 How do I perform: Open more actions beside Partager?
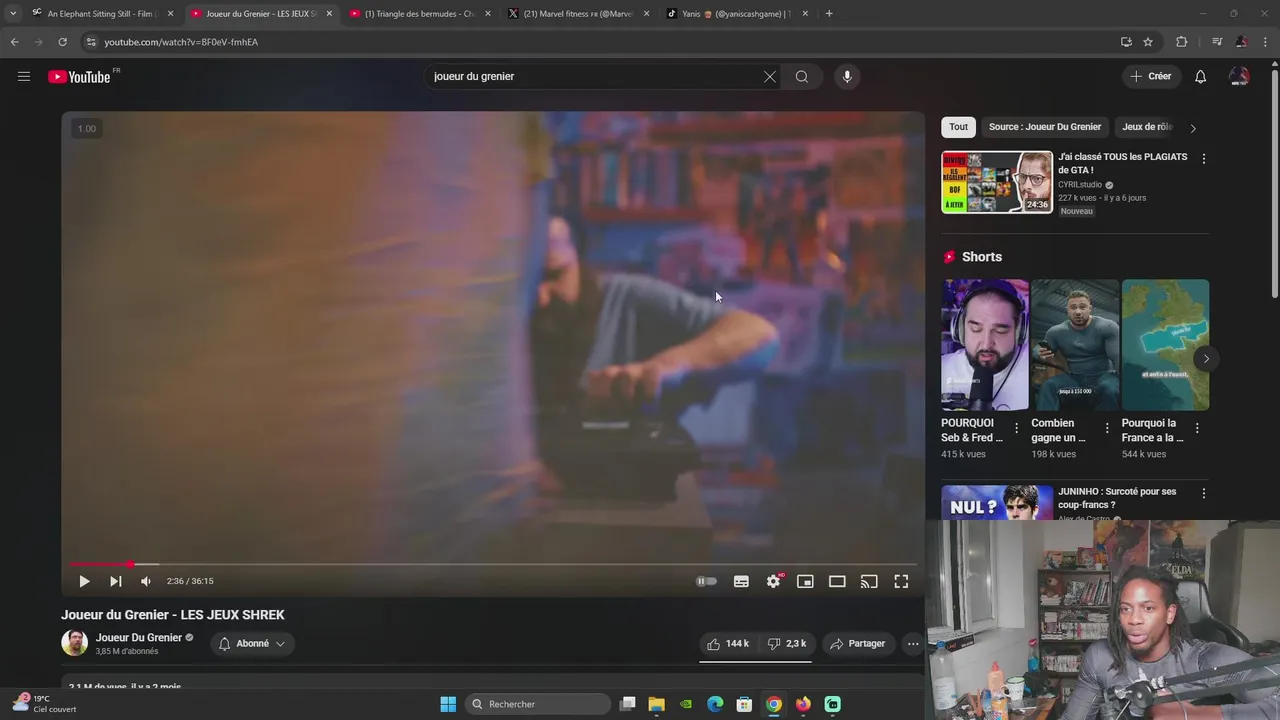coord(913,644)
